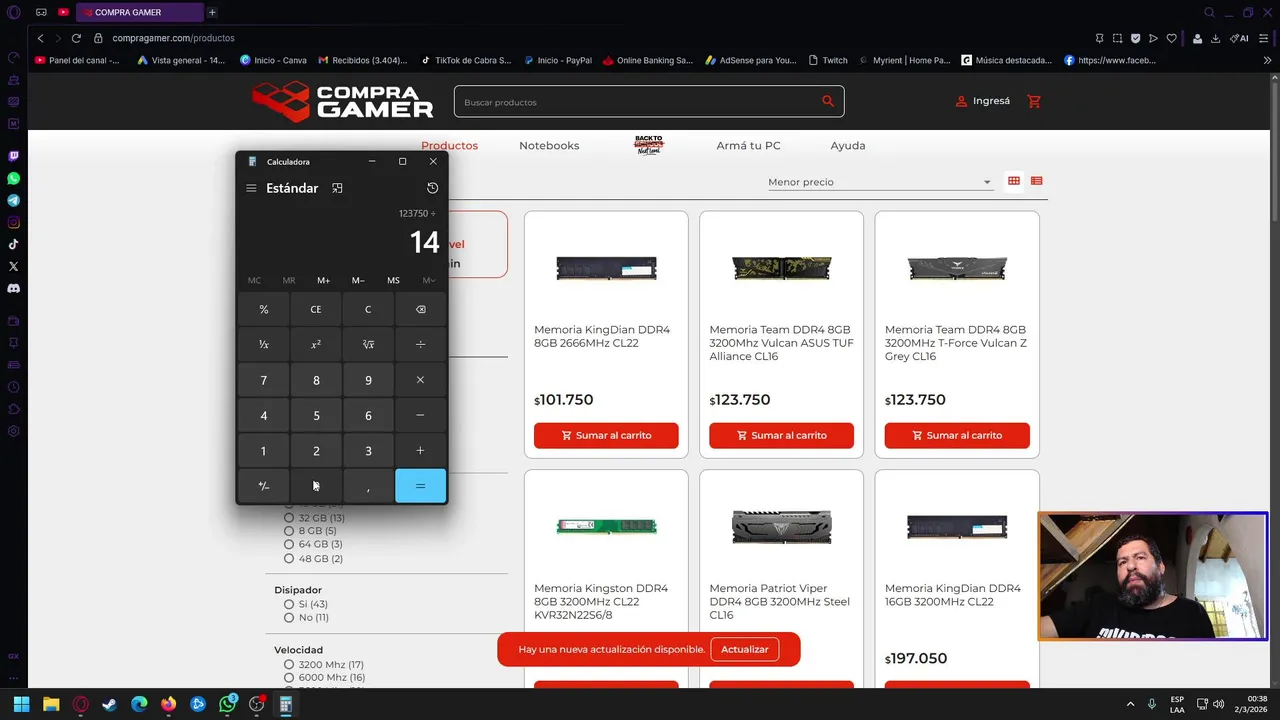Select the 64 GB capacity radio button
Viewport: 1280px width, 720px height.
(x=289, y=544)
